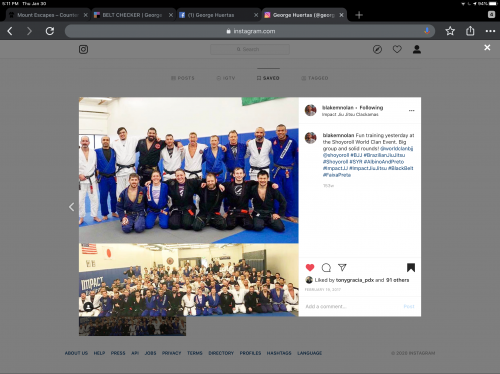Open ABOUT US footer link
The image size is (500, 374).
[x=76, y=353]
